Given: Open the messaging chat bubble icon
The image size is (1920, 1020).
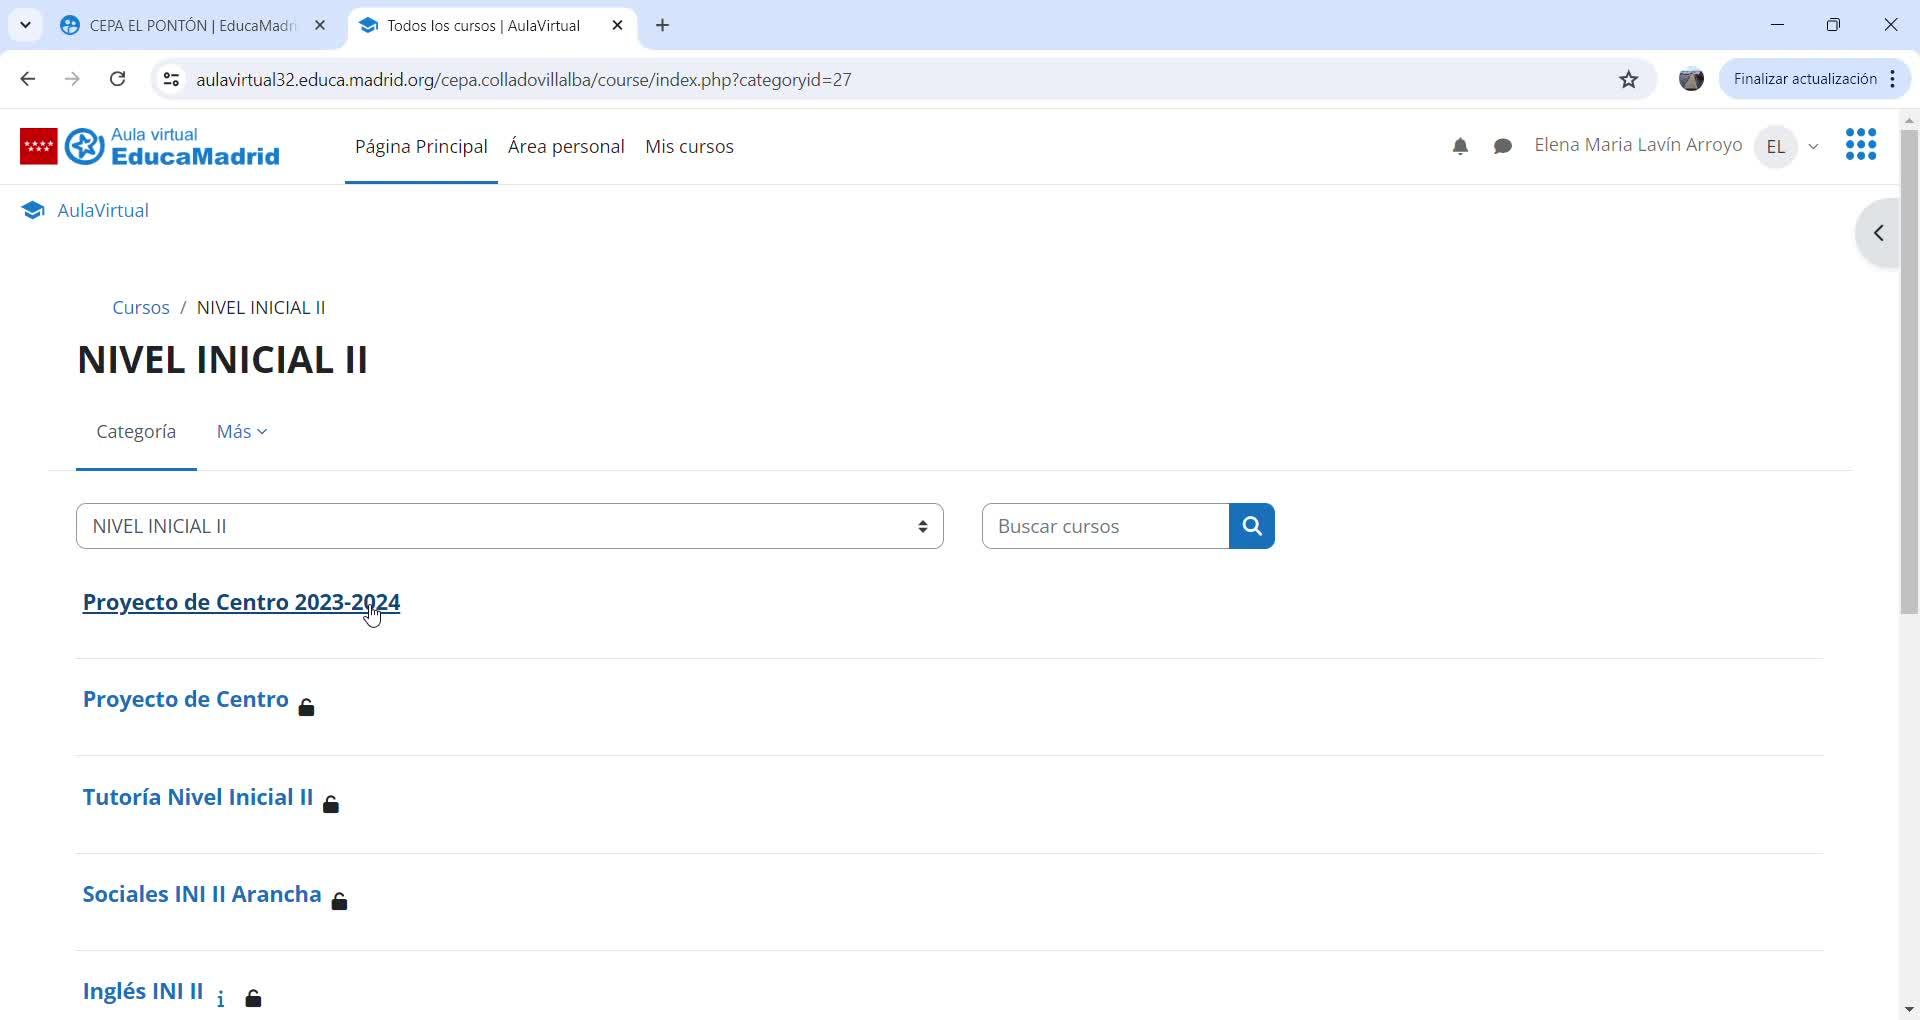Looking at the screenshot, I should click(1502, 147).
